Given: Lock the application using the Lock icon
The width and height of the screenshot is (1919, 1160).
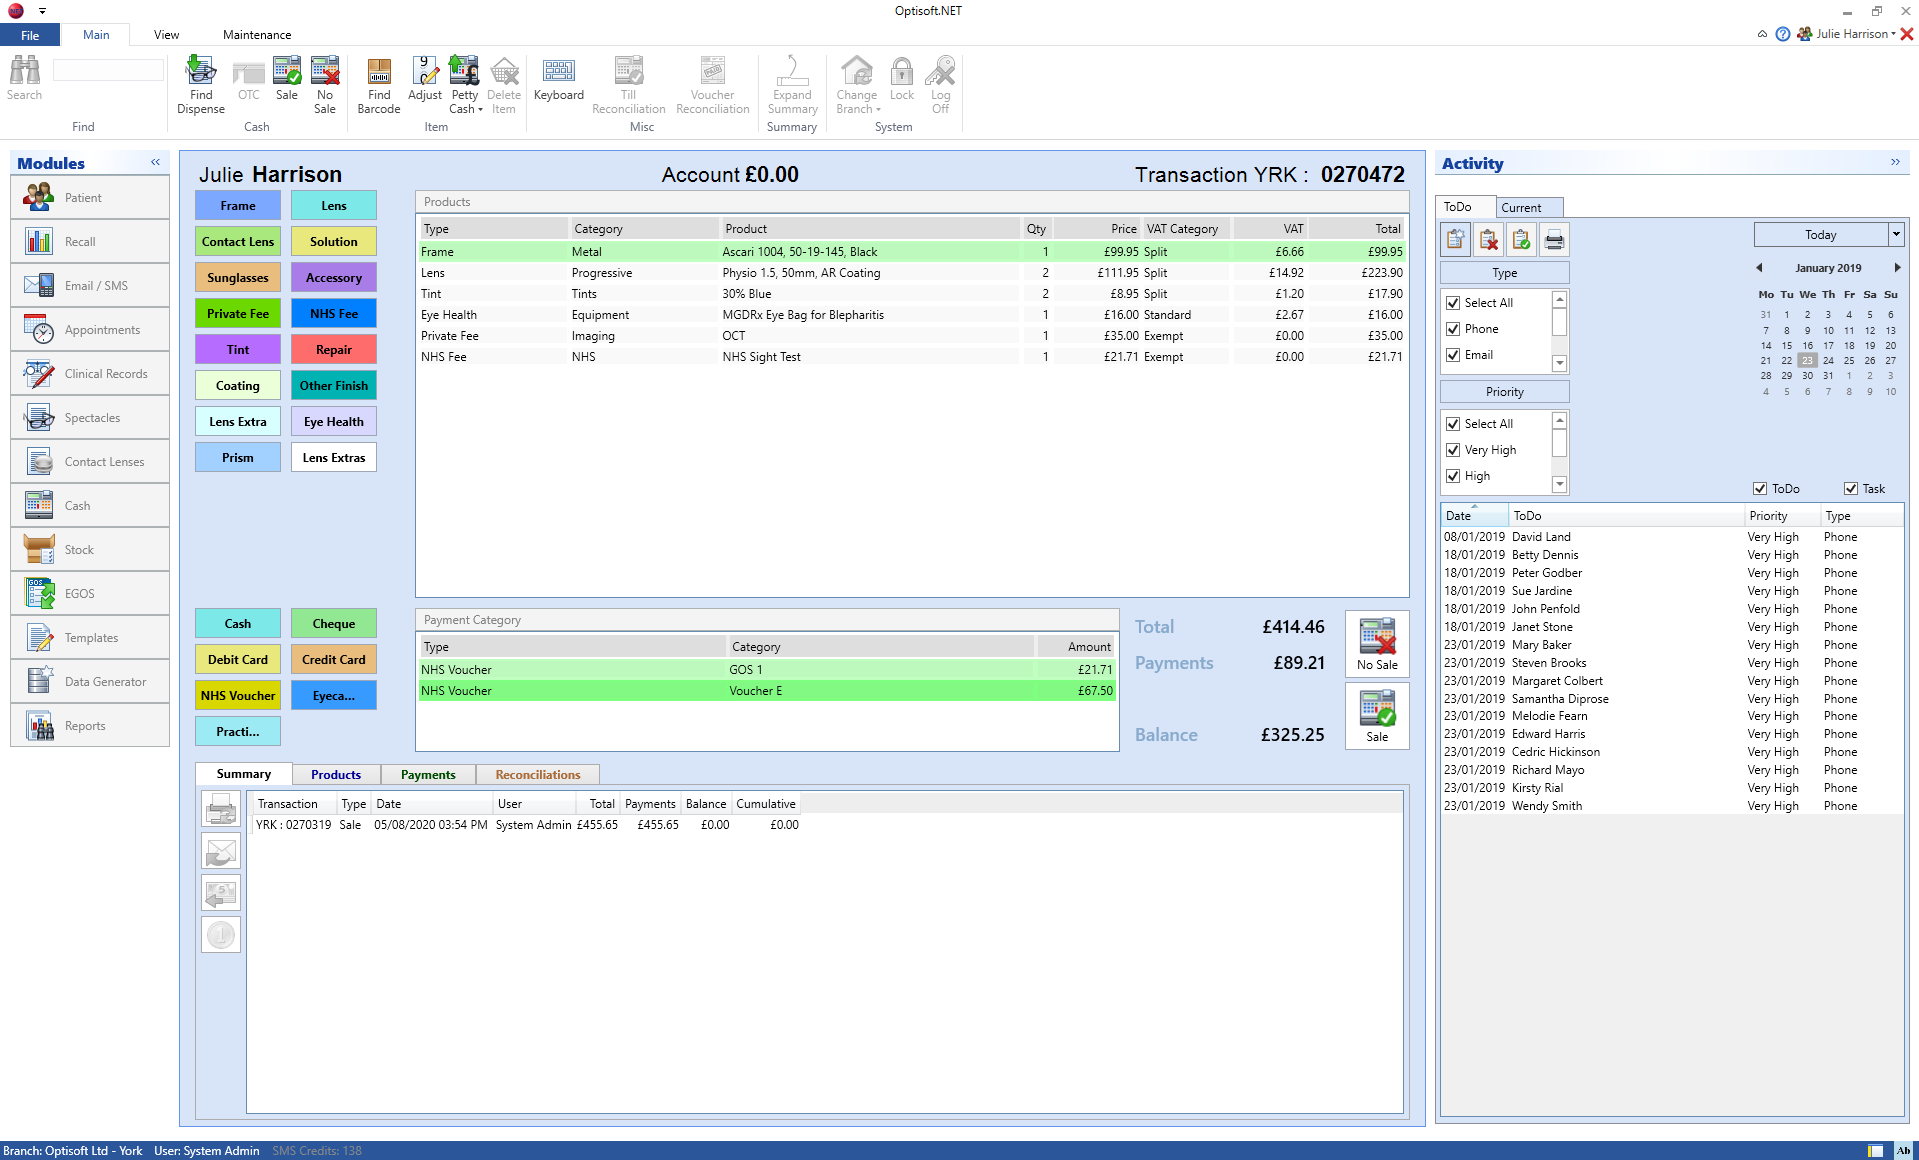Looking at the screenshot, I should point(901,80).
